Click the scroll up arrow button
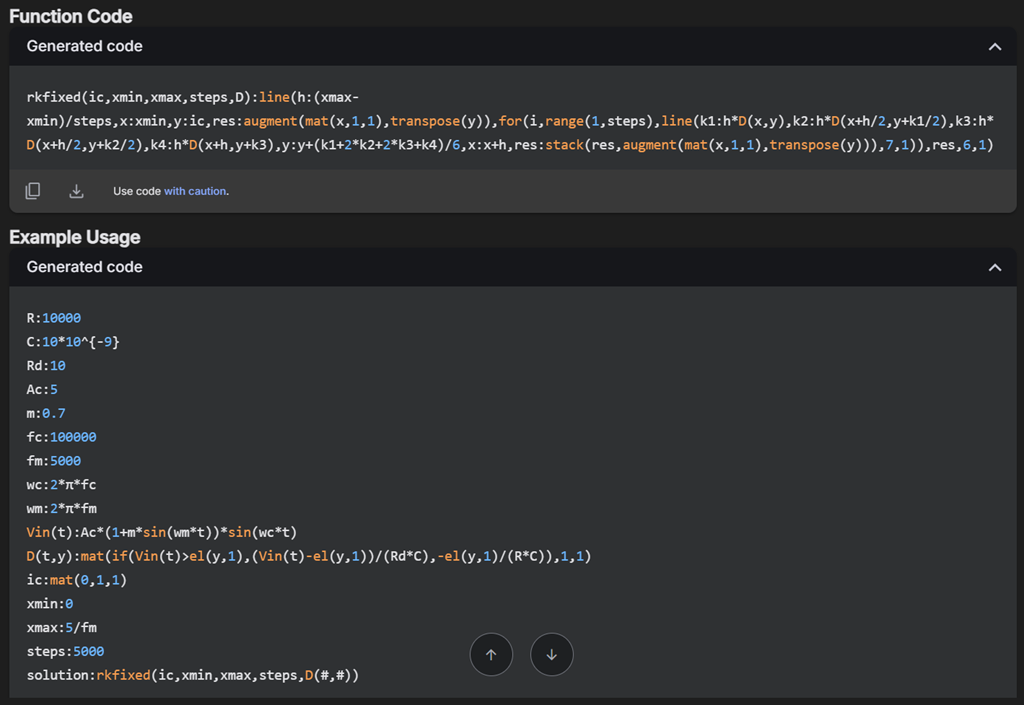 coord(491,655)
